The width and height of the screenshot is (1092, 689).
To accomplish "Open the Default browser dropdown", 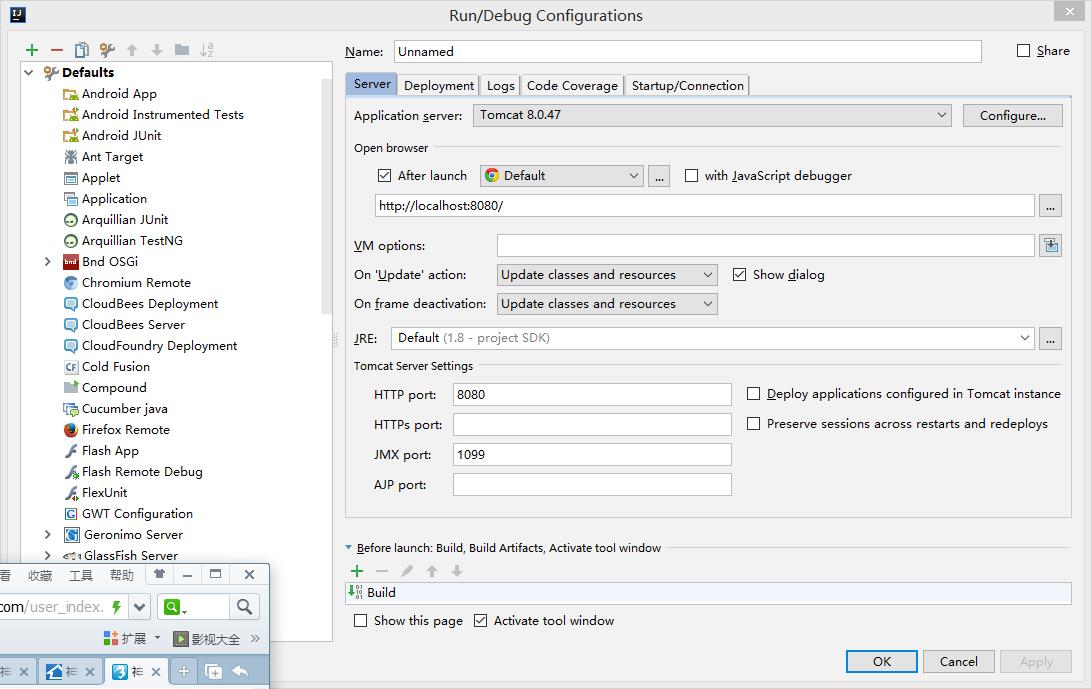I will [x=561, y=176].
